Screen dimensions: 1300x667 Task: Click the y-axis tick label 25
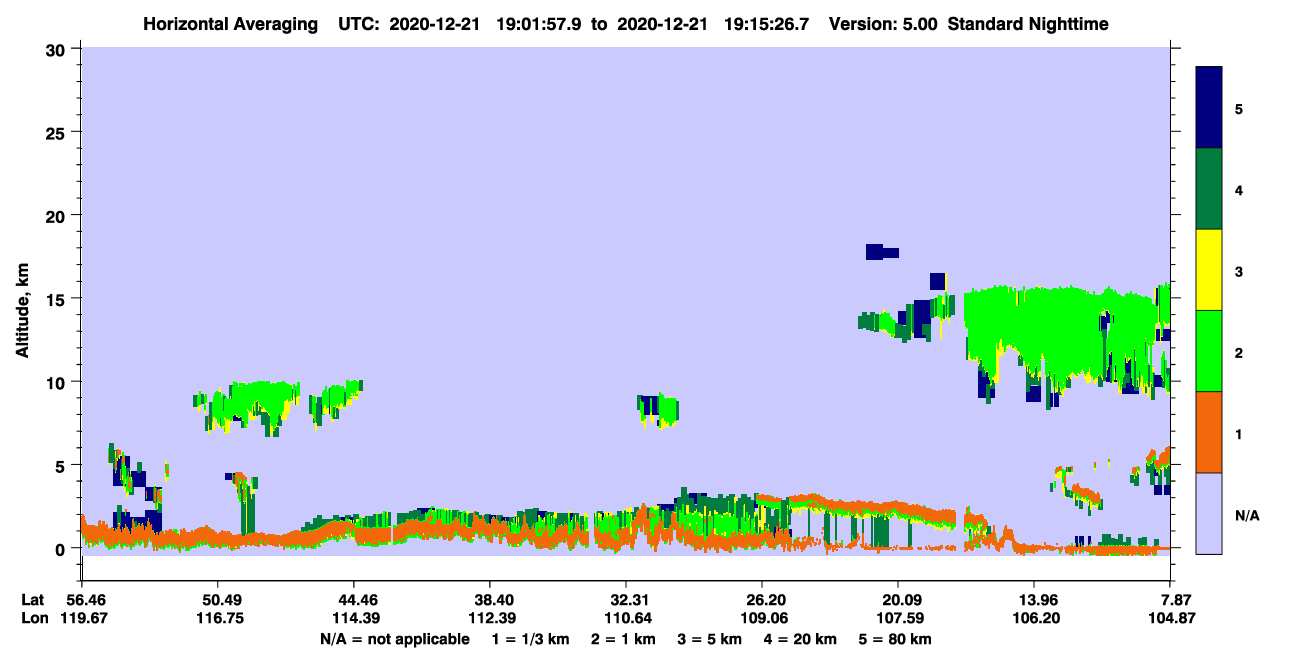(58, 132)
